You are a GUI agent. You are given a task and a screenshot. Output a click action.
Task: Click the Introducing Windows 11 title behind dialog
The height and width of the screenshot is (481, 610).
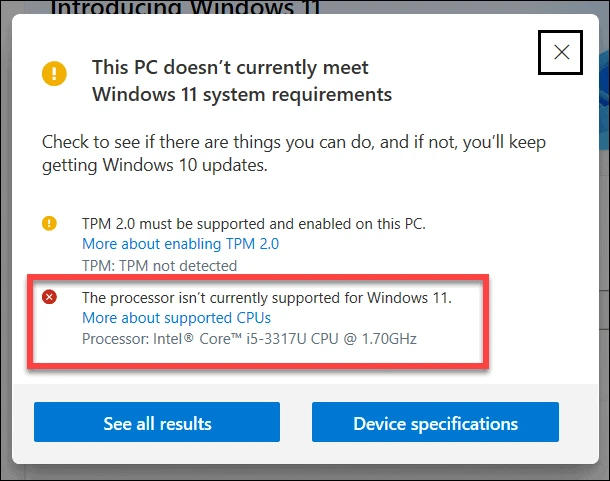pos(185,7)
